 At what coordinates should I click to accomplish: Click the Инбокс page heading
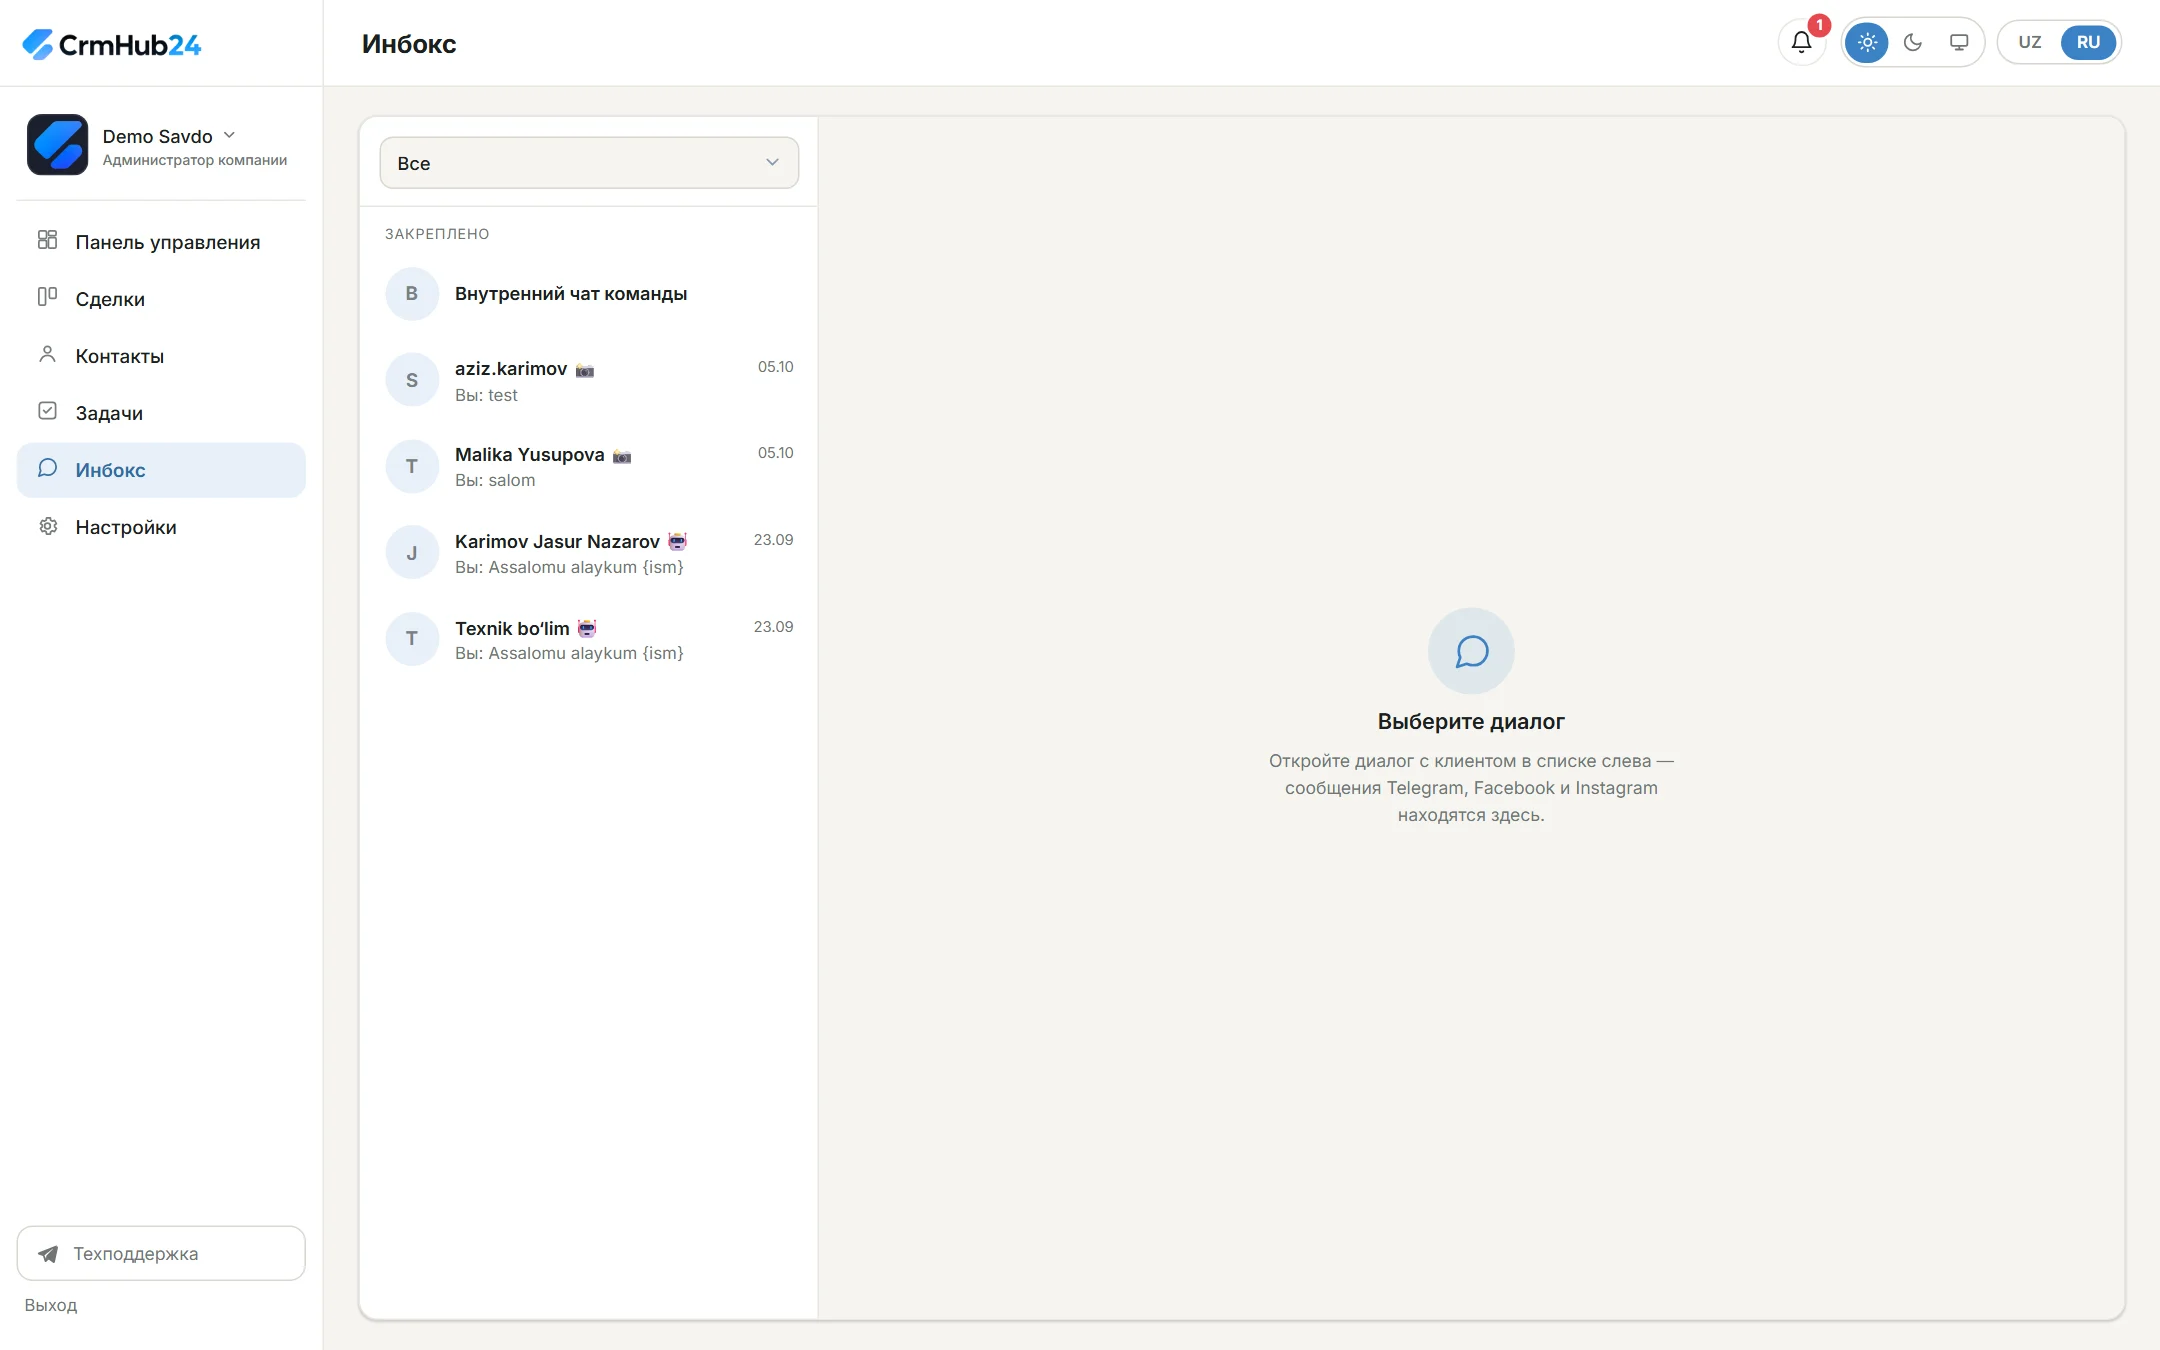click(x=409, y=44)
